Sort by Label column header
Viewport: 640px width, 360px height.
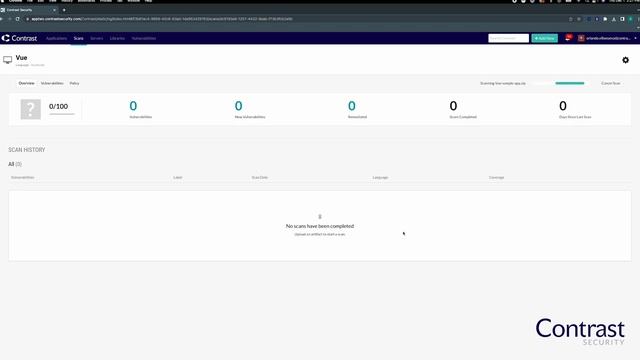[x=178, y=178]
